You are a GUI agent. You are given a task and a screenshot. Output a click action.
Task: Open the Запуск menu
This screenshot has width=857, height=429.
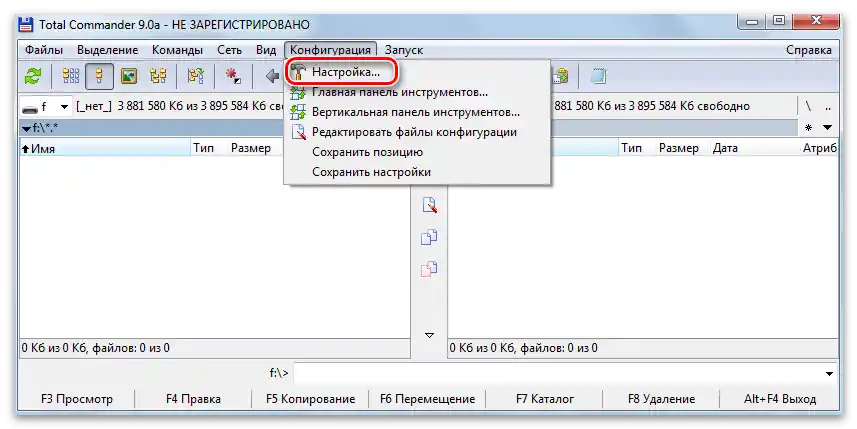[x=403, y=50]
